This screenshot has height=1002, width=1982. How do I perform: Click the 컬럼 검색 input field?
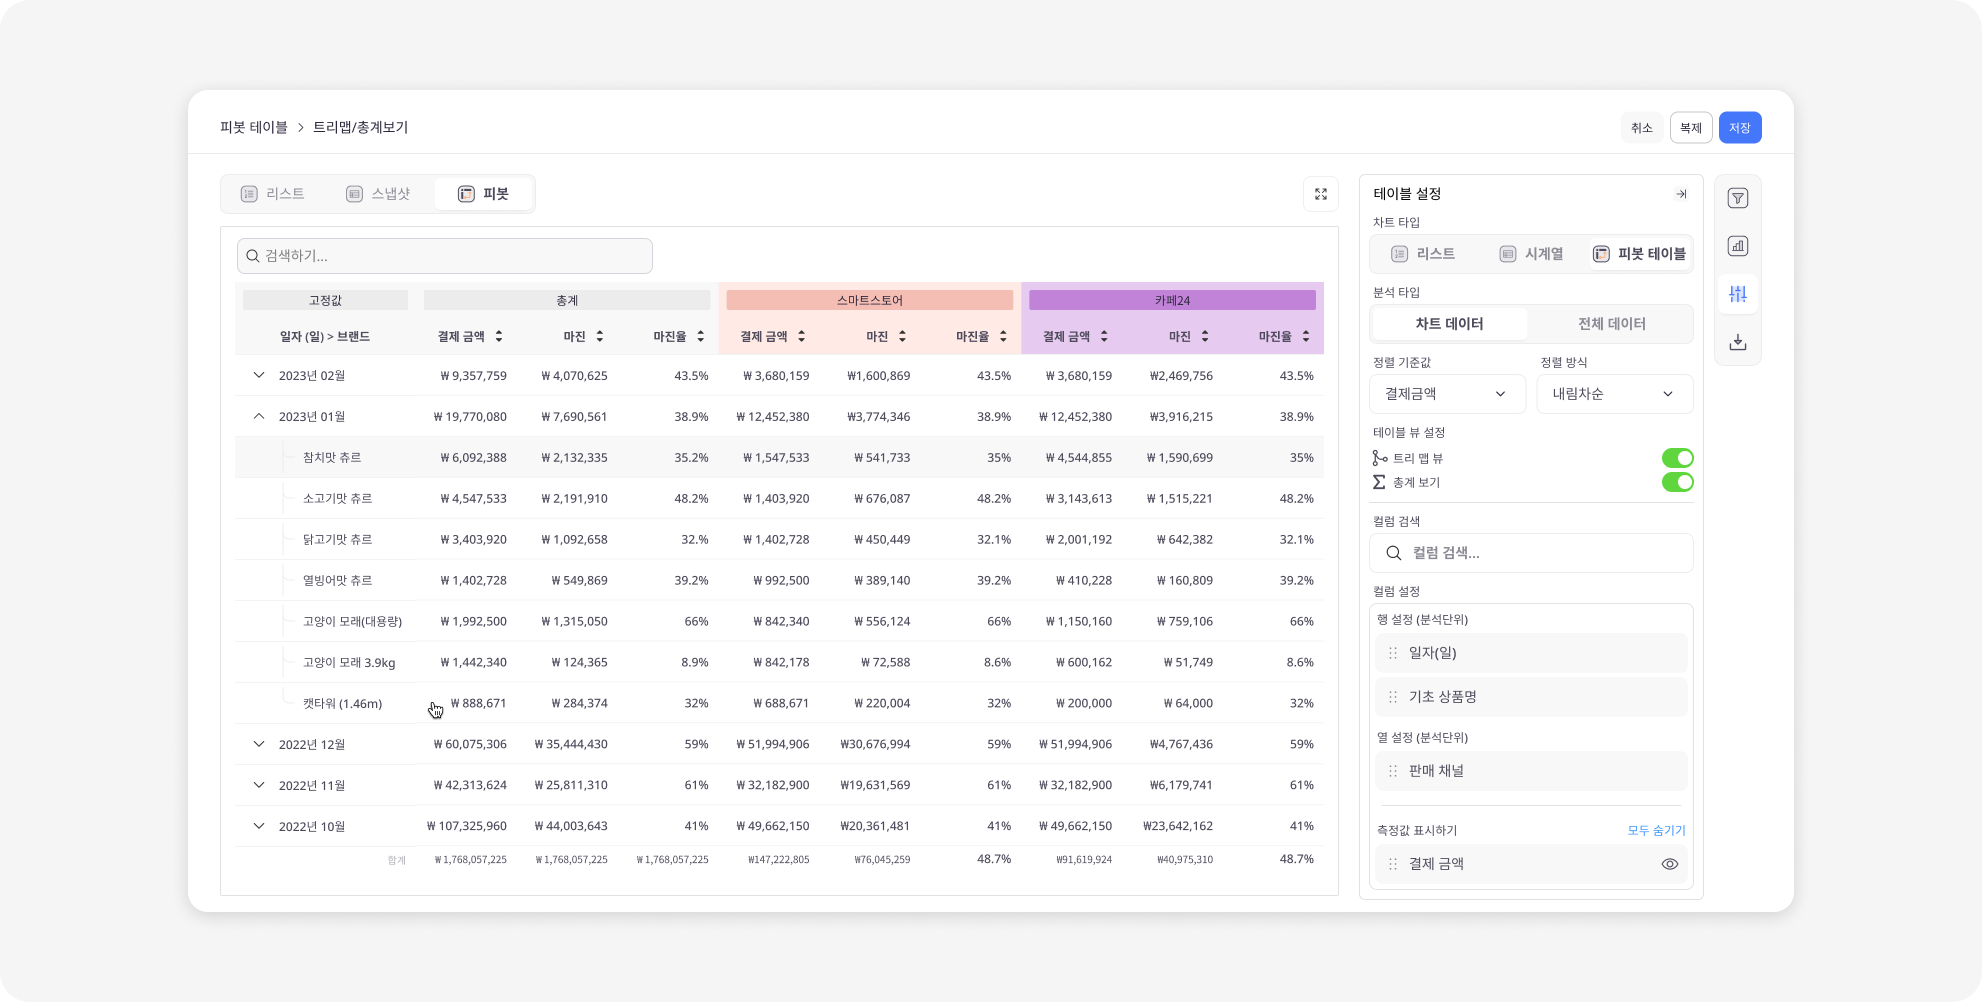pyautogui.click(x=1530, y=553)
